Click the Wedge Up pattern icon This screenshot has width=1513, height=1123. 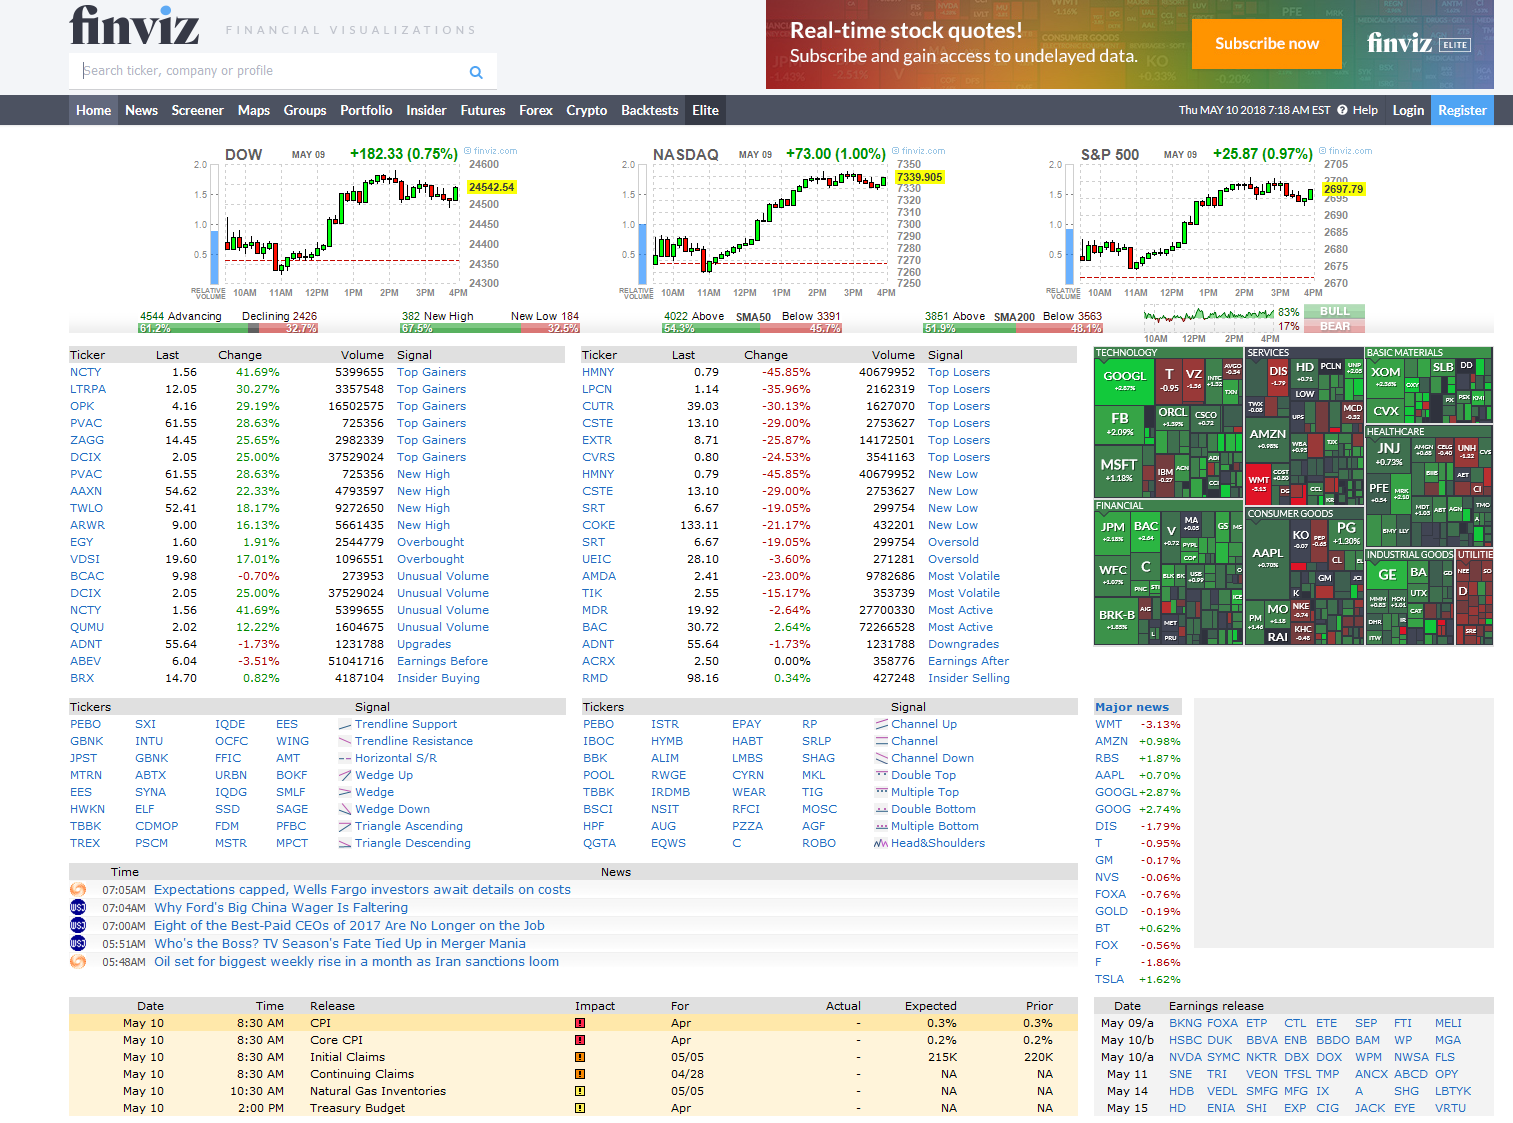point(345,776)
